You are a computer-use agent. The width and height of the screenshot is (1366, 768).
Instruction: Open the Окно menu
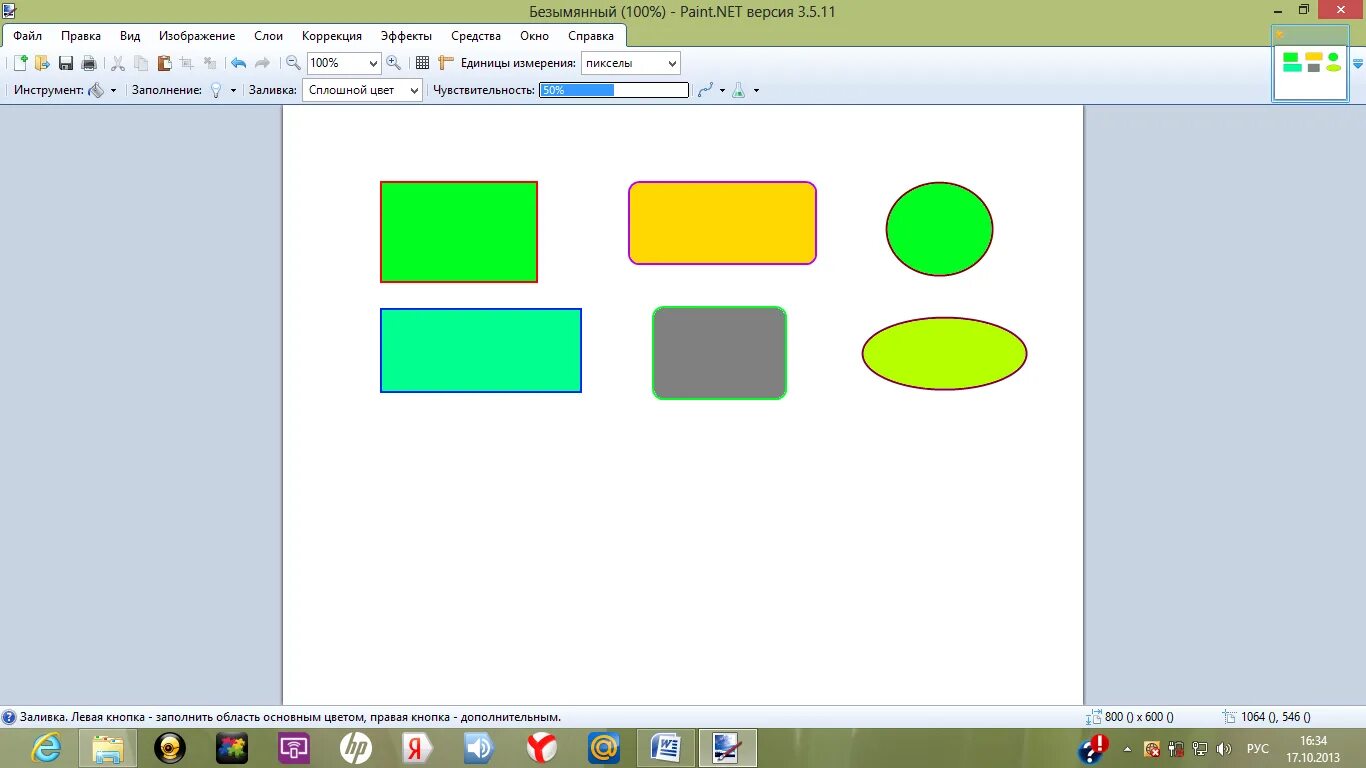click(535, 36)
